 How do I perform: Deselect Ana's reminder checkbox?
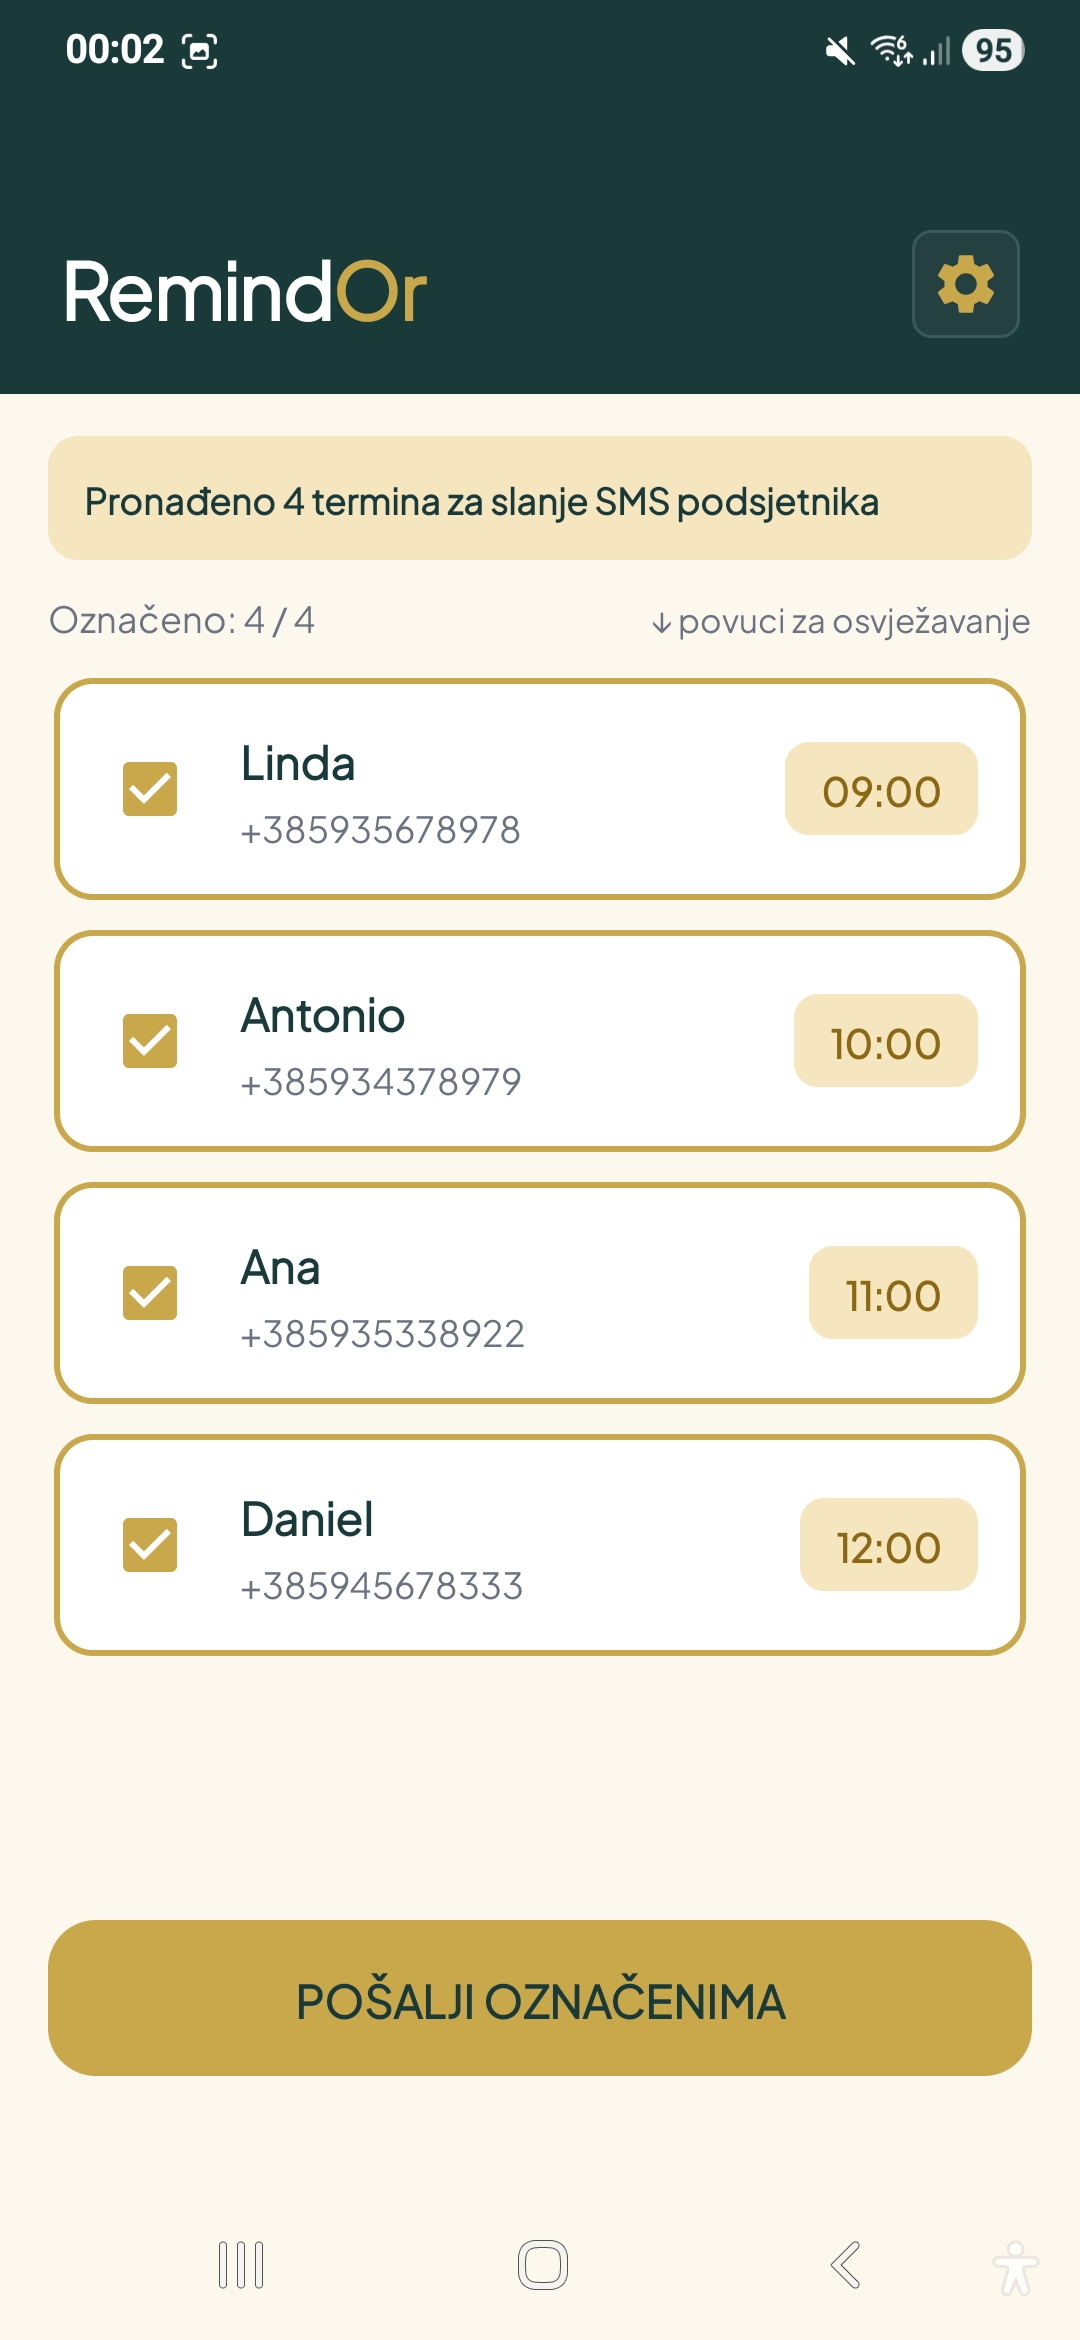click(150, 1293)
